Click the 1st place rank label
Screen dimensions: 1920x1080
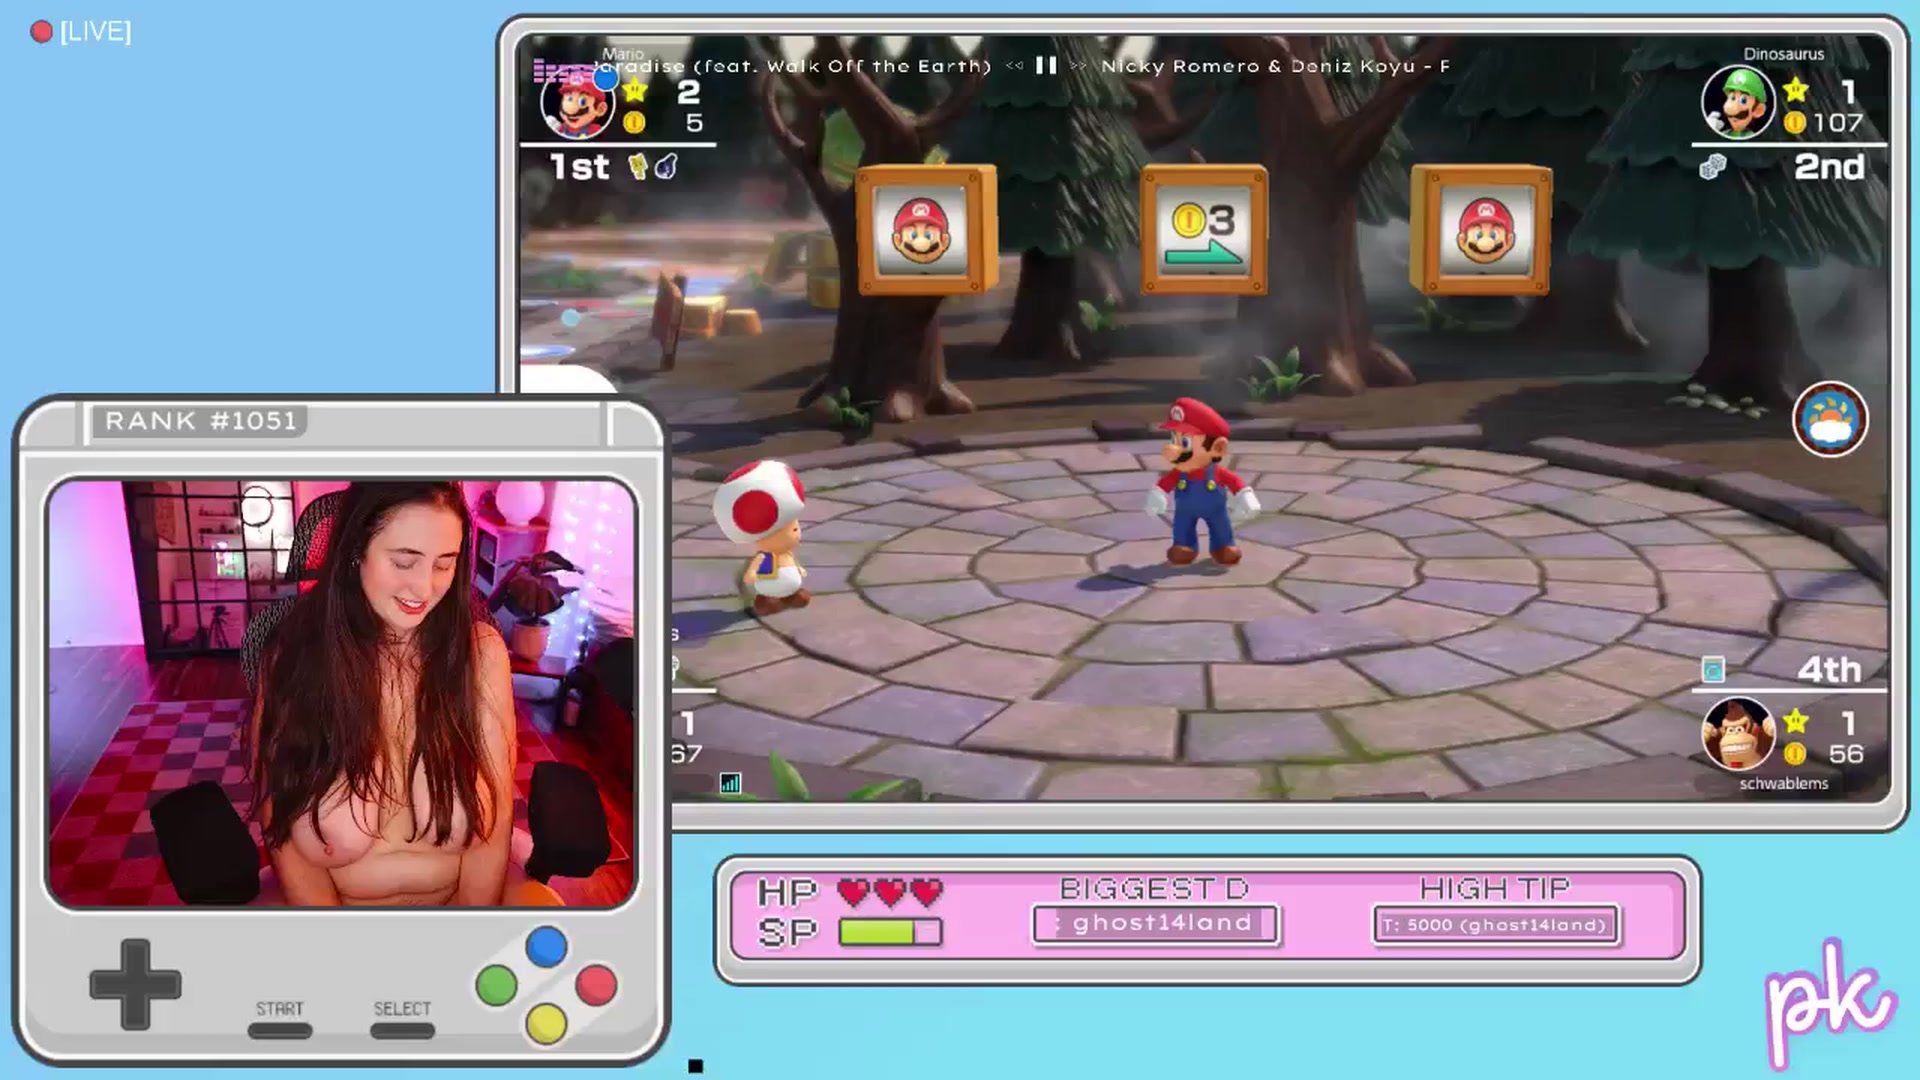click(580, 167)
